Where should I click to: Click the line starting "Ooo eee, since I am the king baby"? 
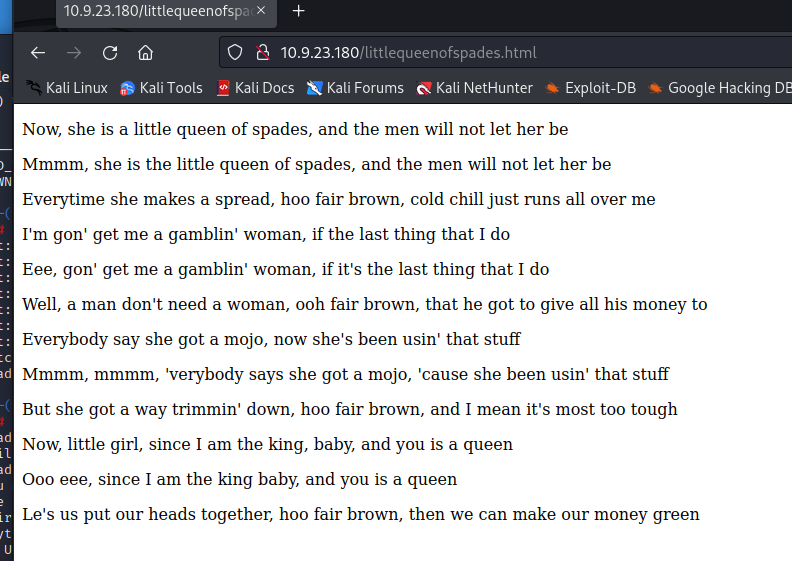pyautogui.click(x=239, y=479)
